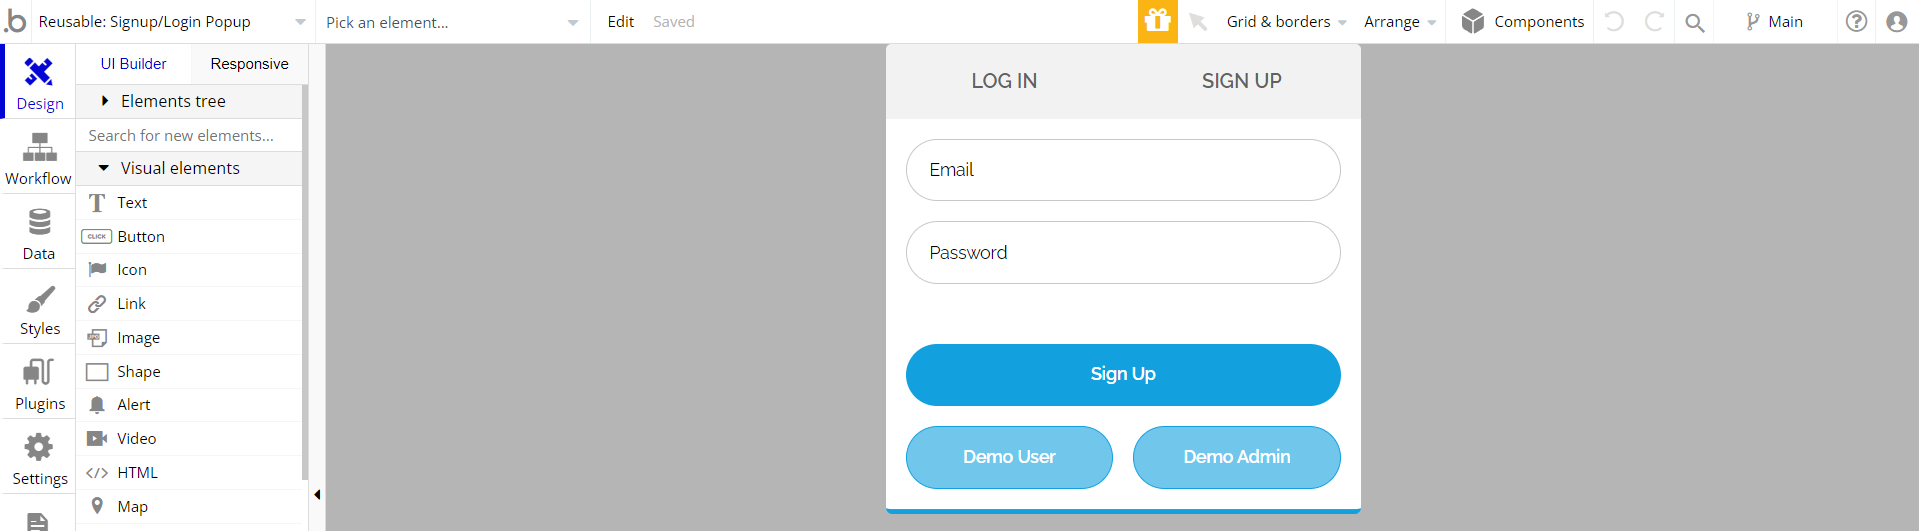Screen dimensions: 1919x531
Task: Switch to the Responsive tab
Action: [249, 64]
